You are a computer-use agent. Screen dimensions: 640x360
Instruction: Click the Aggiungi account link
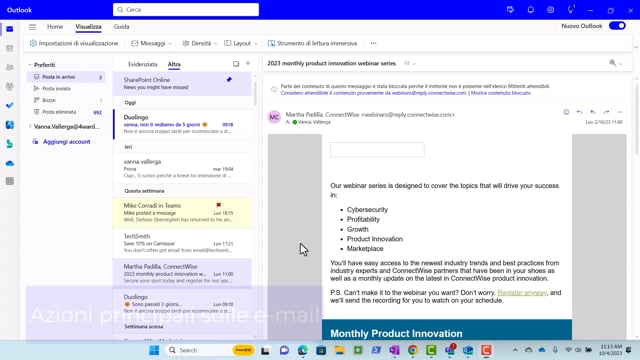coord(67,142)
